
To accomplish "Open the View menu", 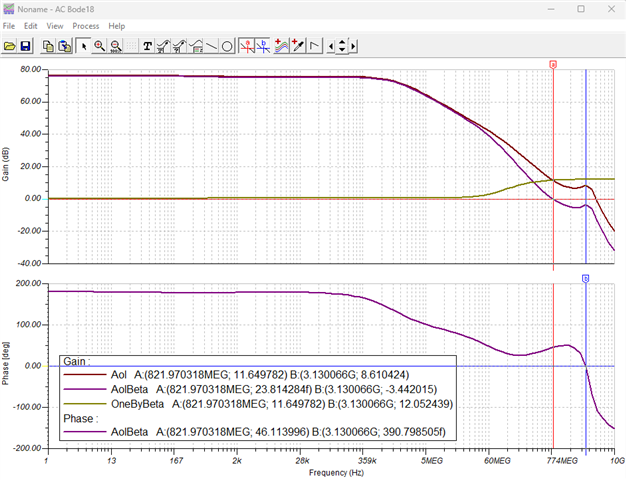I will point(55,26).
